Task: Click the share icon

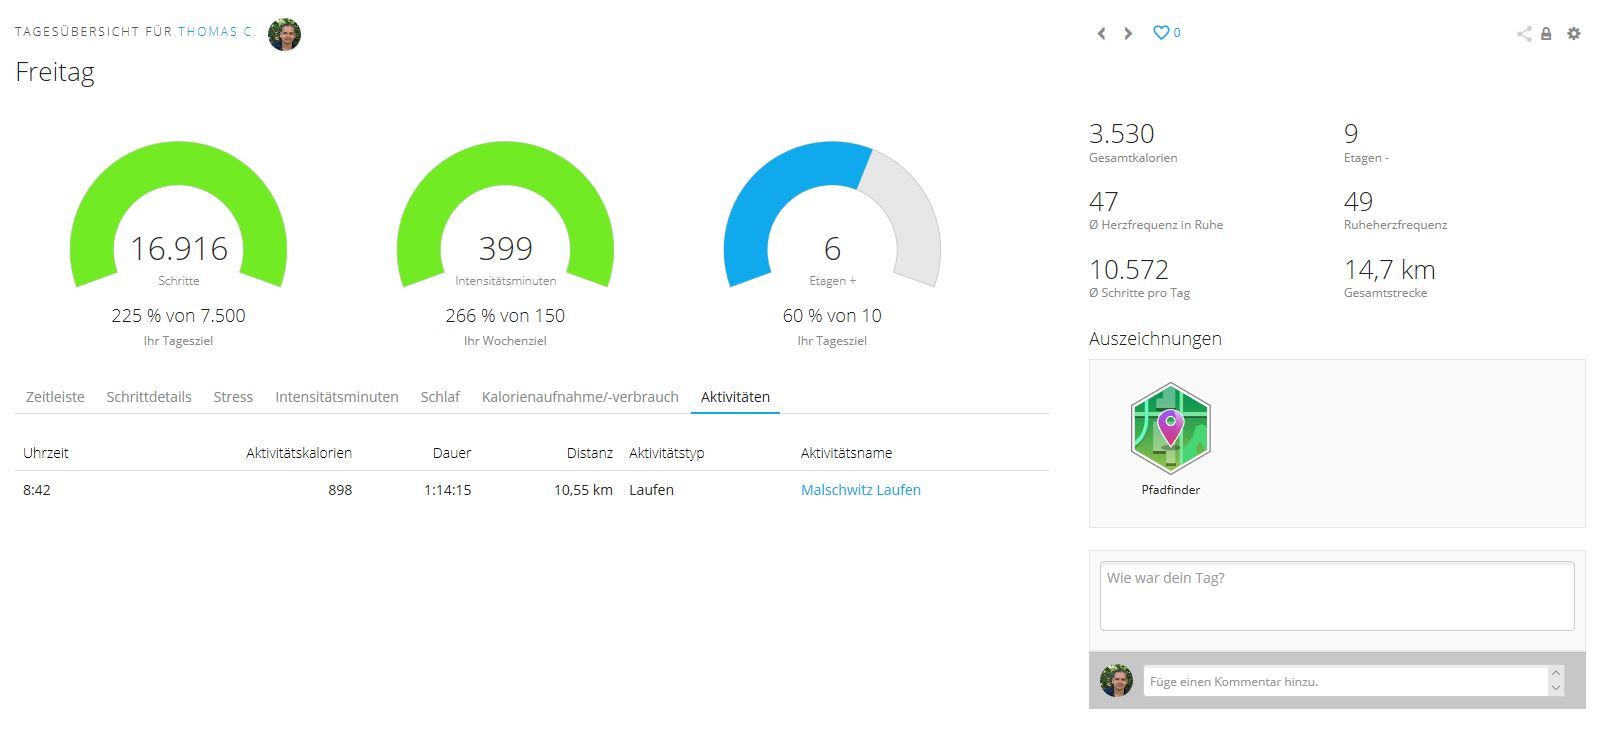Action: point(1523,34)
